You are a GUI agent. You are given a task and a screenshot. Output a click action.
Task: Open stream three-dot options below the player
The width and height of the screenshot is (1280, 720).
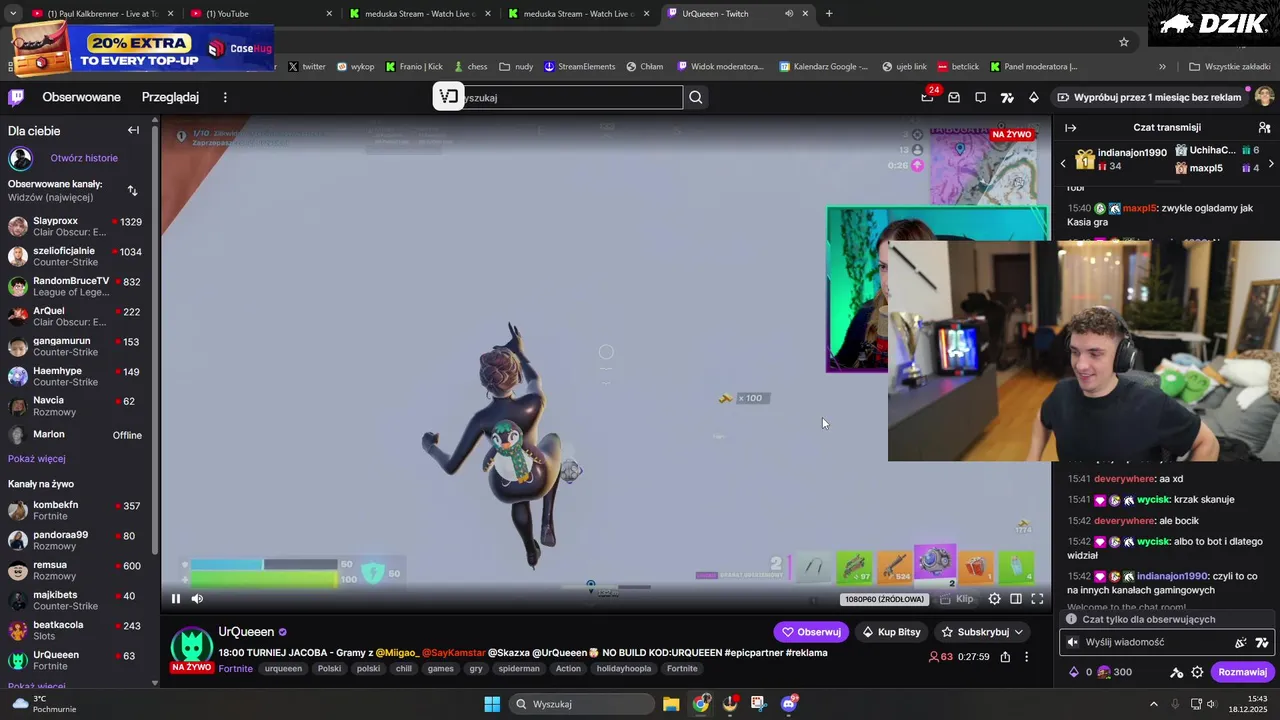click(x=1026, y=657)
